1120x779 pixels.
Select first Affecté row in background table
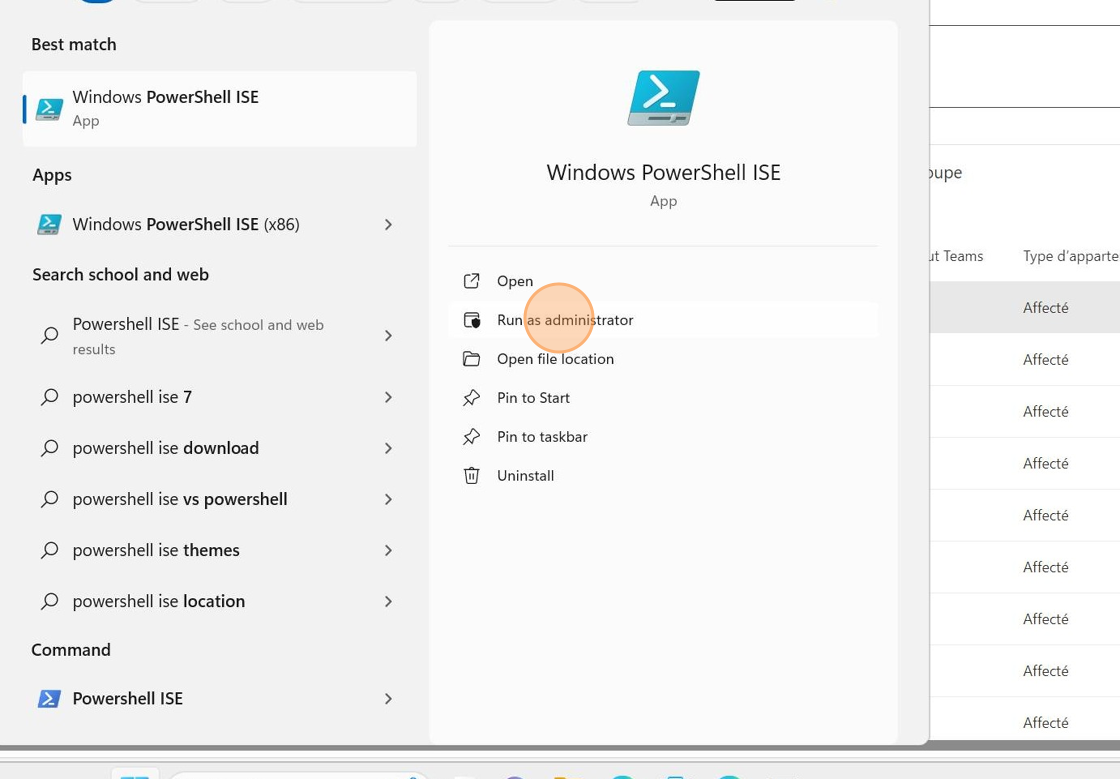click(1025, 307)
